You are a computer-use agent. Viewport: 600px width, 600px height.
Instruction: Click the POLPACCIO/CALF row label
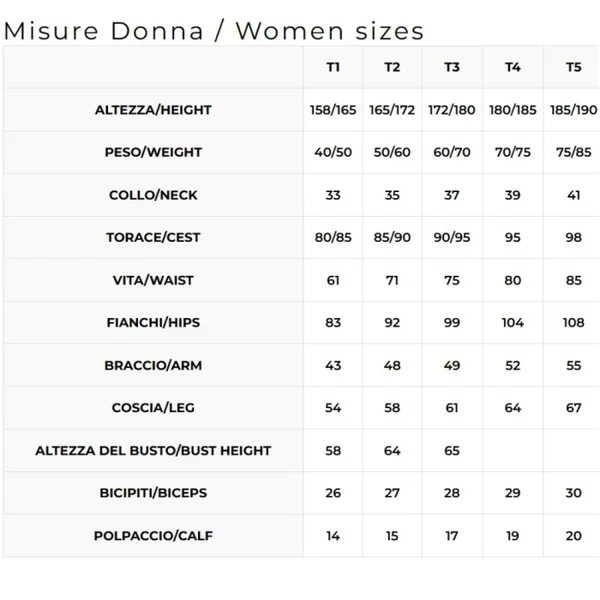154,536
